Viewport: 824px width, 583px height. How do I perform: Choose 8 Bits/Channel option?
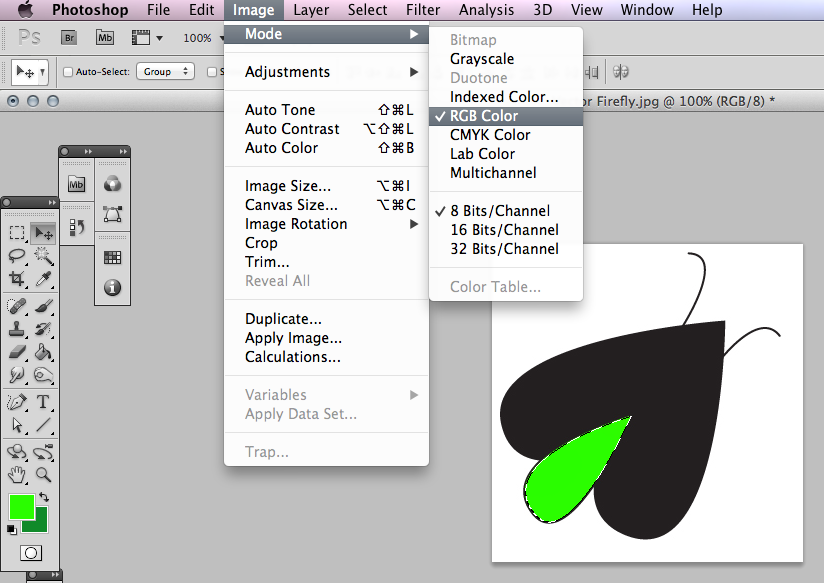point(504,211)
